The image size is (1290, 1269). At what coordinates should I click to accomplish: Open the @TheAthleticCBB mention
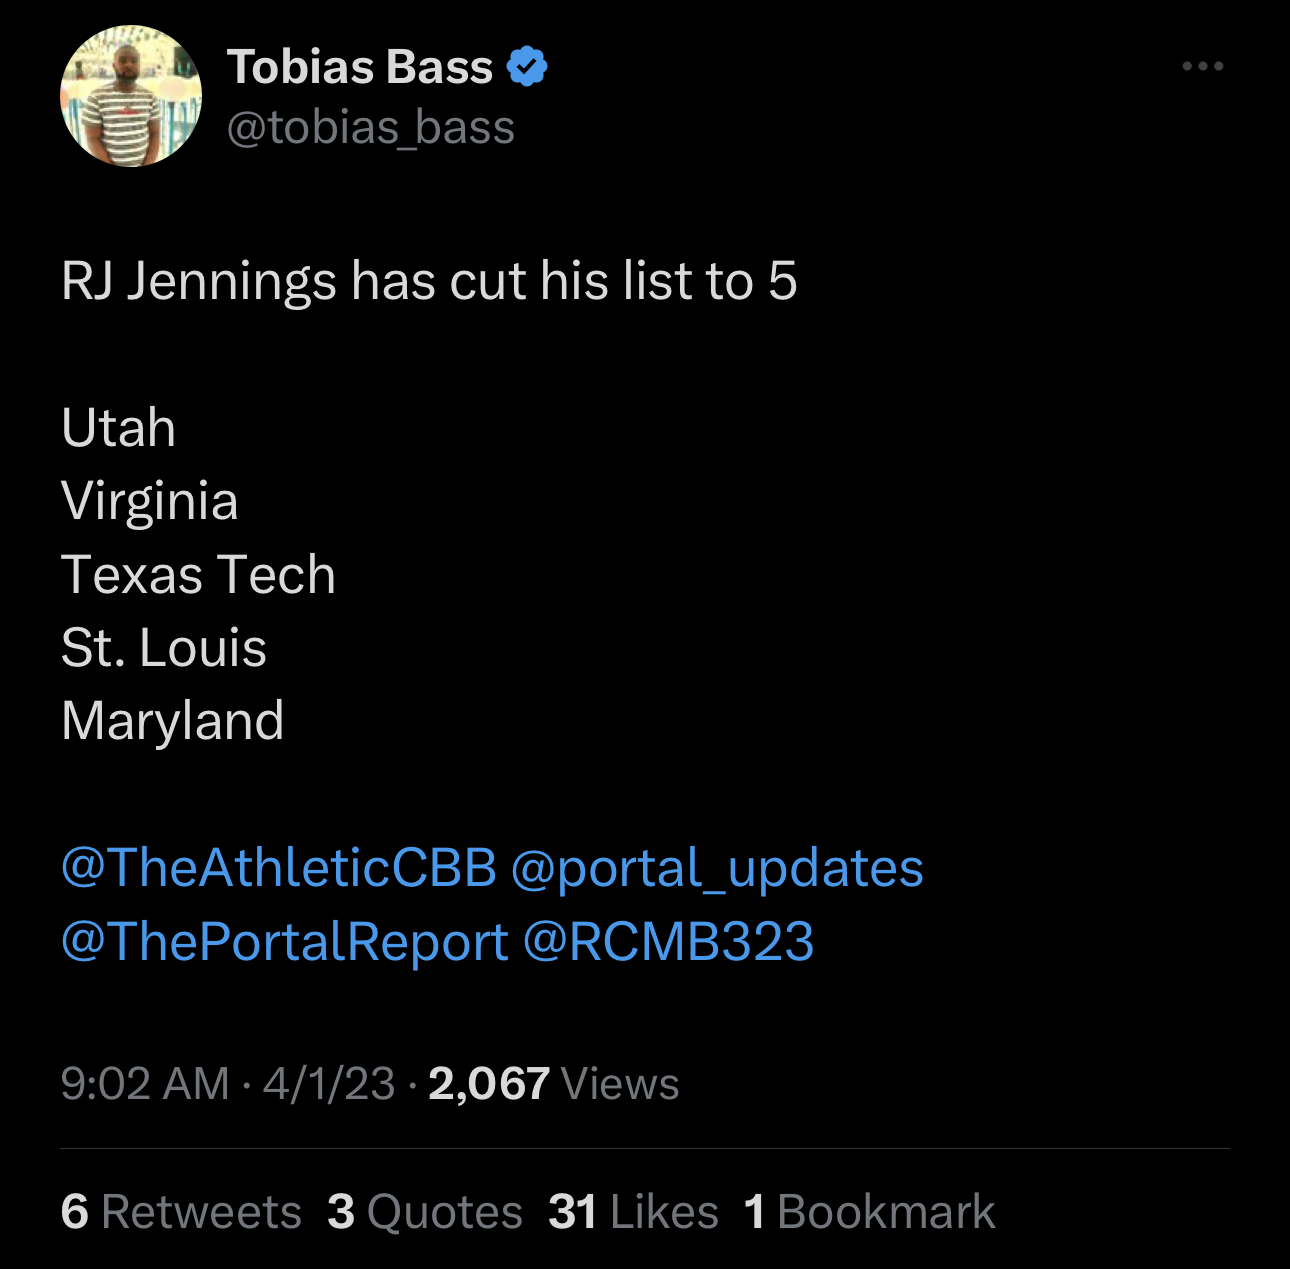tap(279, 867)
